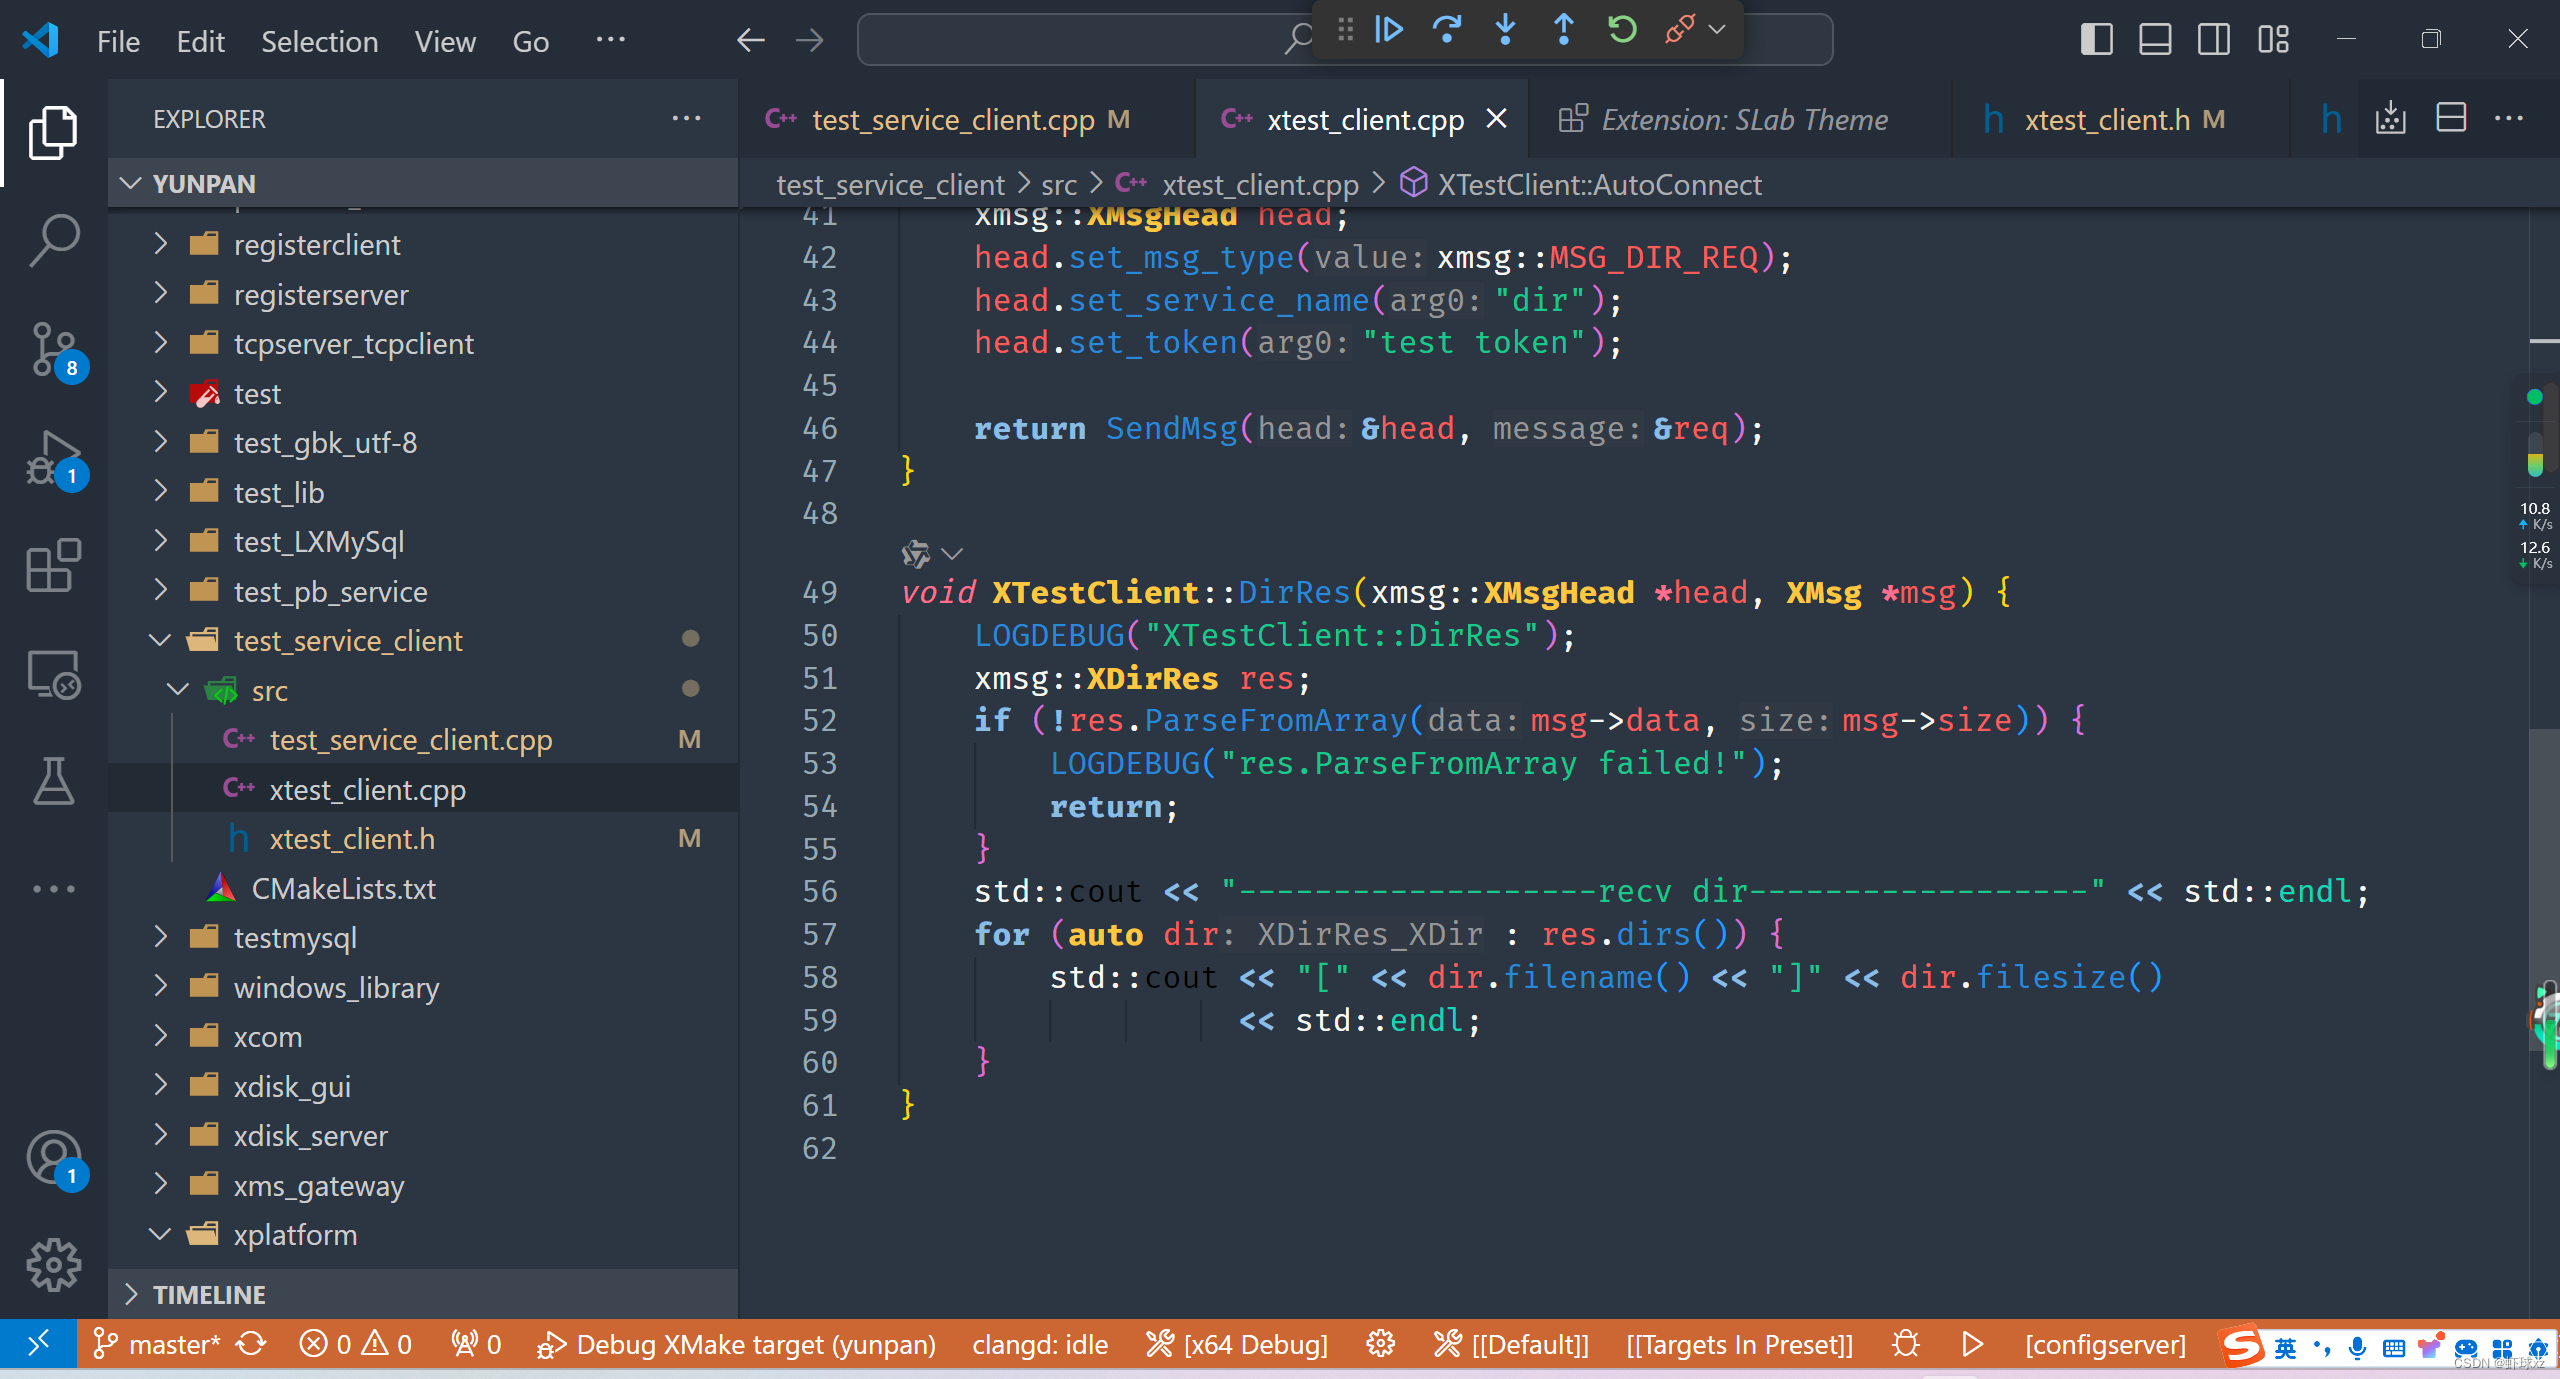Image resolution: width=2560 pixels, height=1379 pixels.
Task: Continue debugging from debug toolbar
Action: 1389,29
